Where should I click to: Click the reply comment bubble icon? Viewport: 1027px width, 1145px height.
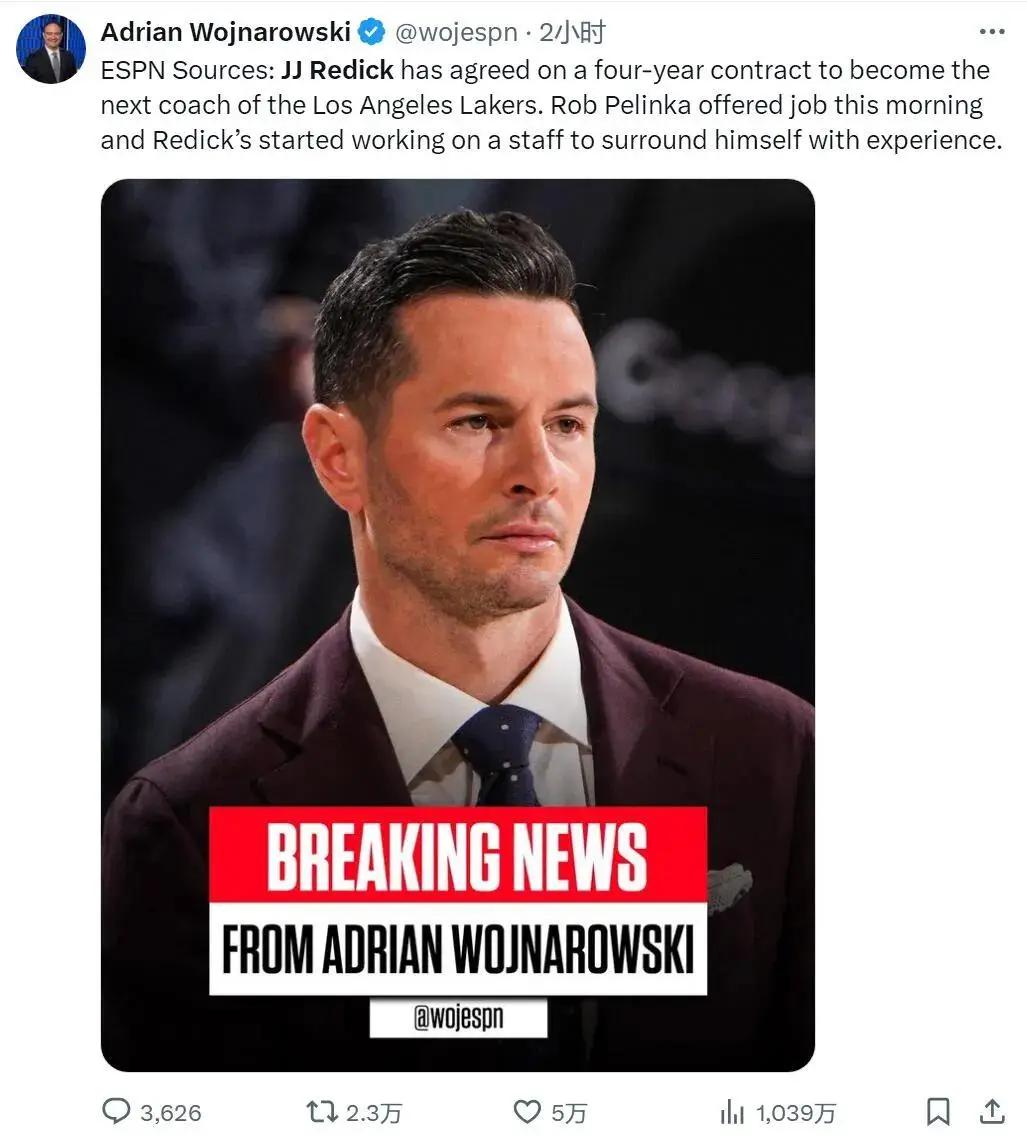click(115, 1111)
